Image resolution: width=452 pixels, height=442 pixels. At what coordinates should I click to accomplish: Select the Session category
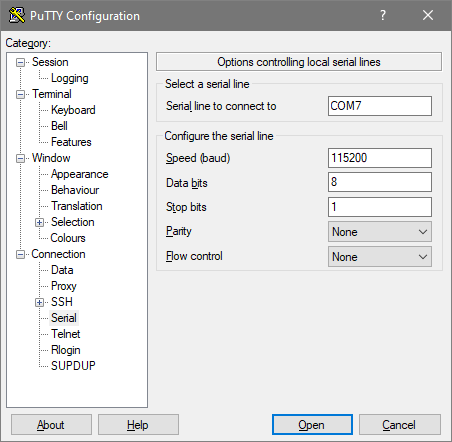tap(50, 62)
